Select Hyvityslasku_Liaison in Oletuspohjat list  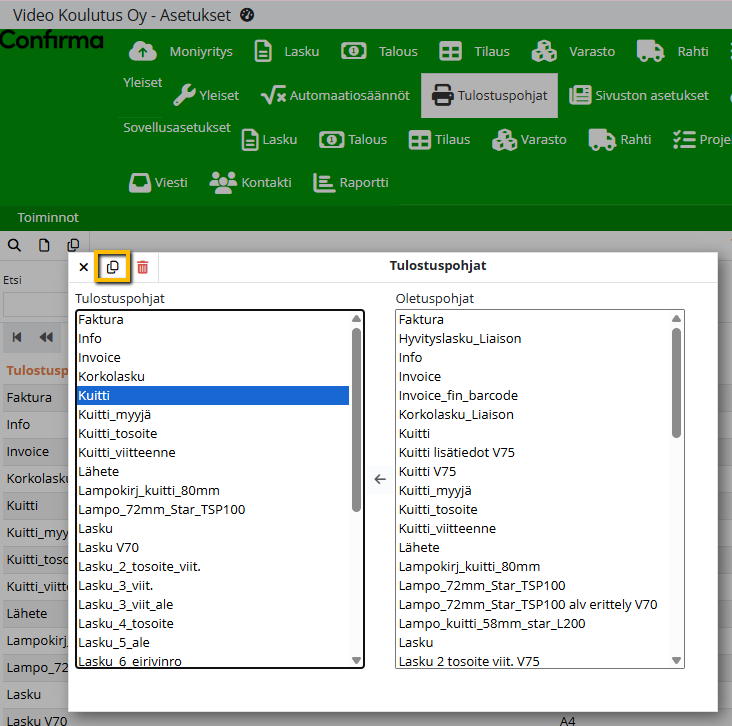(460, 338)
